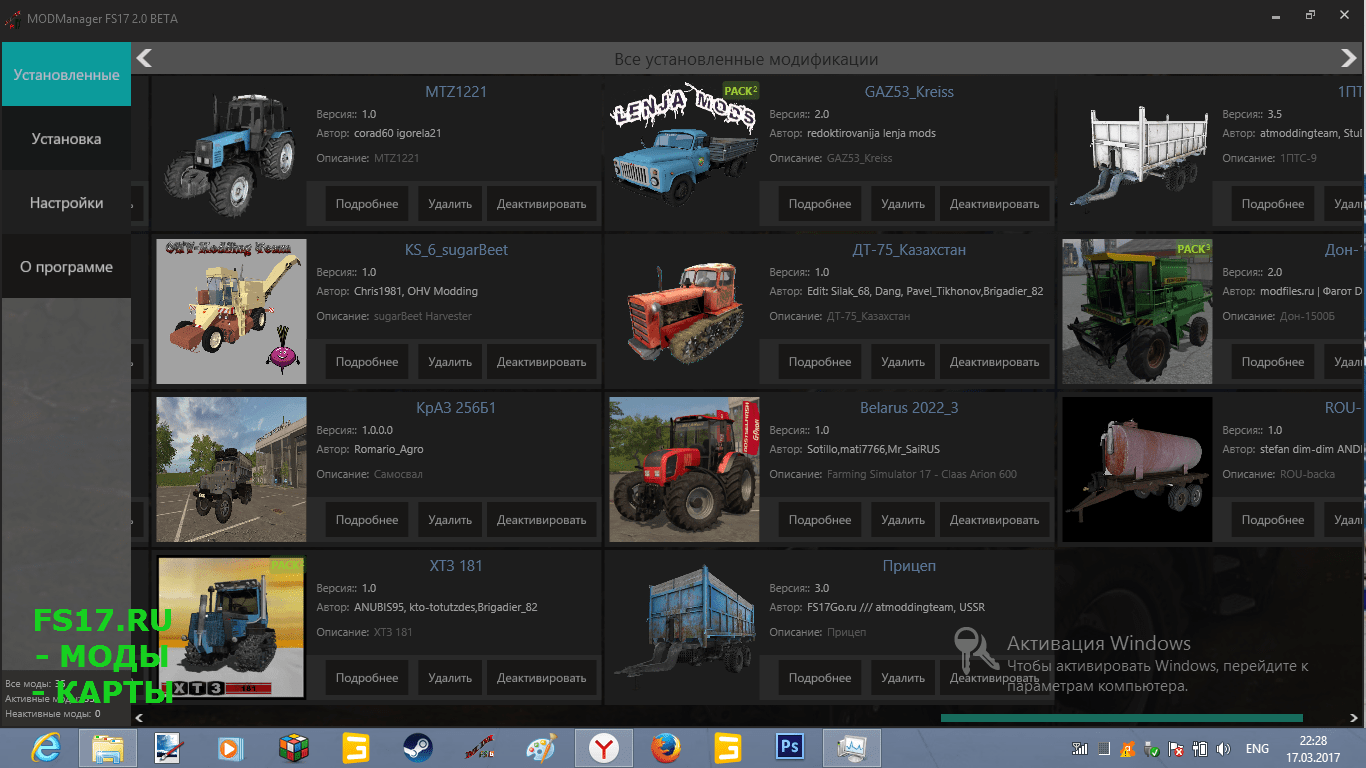Click the ДТ-75 crawler tractor thumbnail

click(x=684, y=311)
